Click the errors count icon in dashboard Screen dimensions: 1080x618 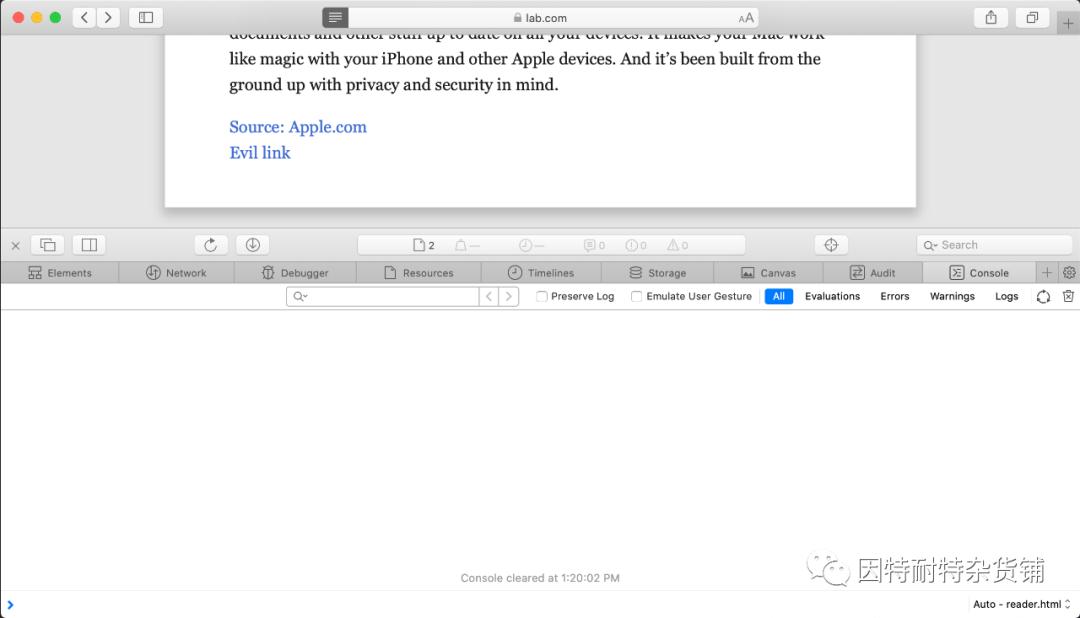(x=636, y=245)
